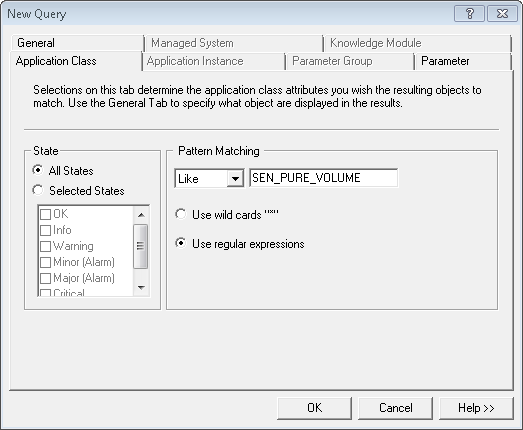Click the state list scrollbar thumb

click(140, 246)
